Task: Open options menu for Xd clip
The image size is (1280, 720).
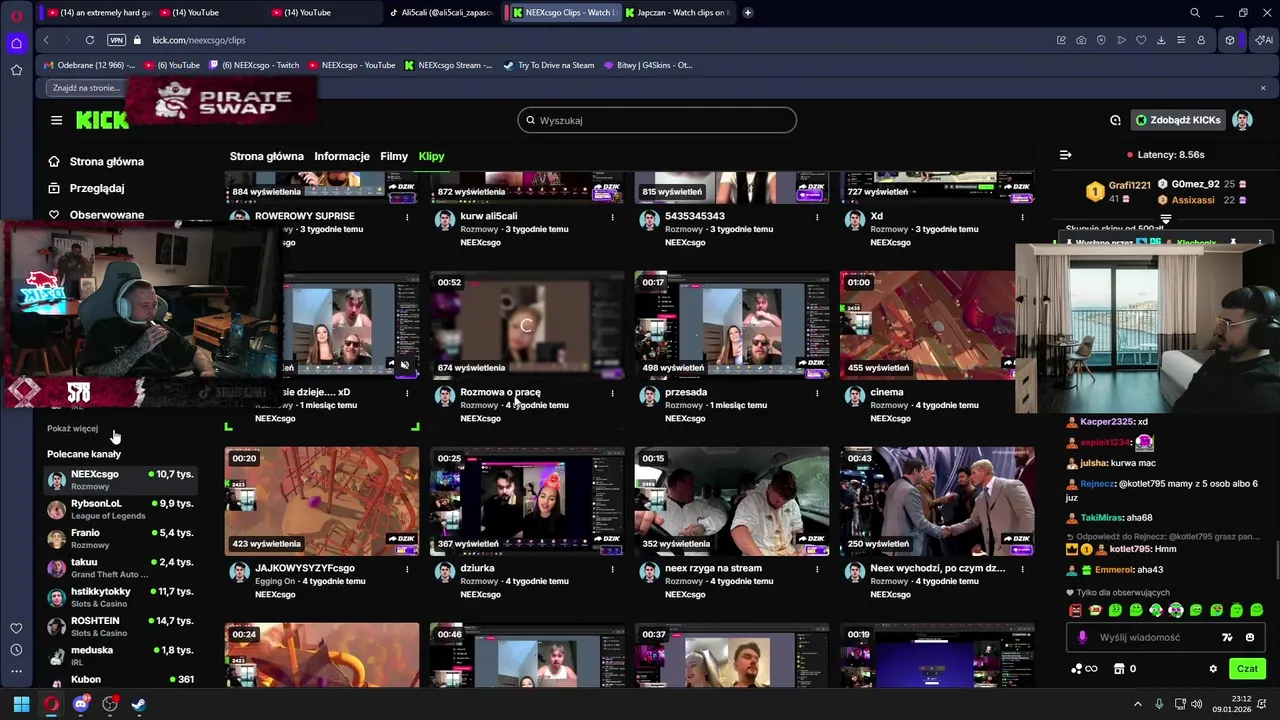Action: click(1022, 216)
